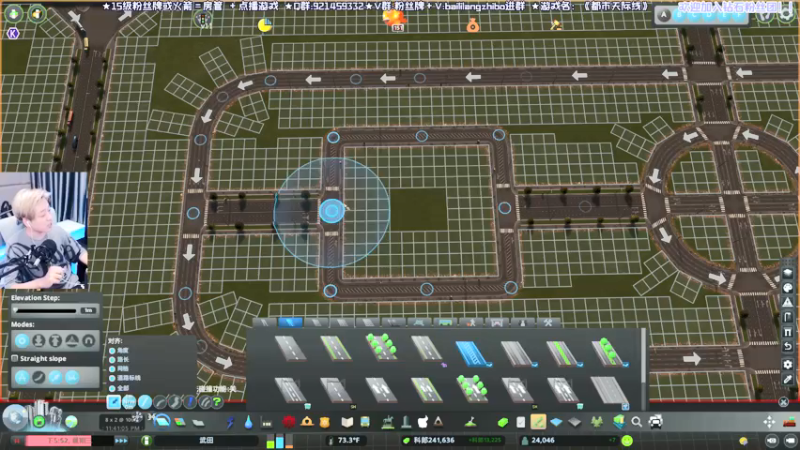Viewport: 800px width, 450px height.
Task: Select the selected blue medium roads tab
Action: coord(290,322)
